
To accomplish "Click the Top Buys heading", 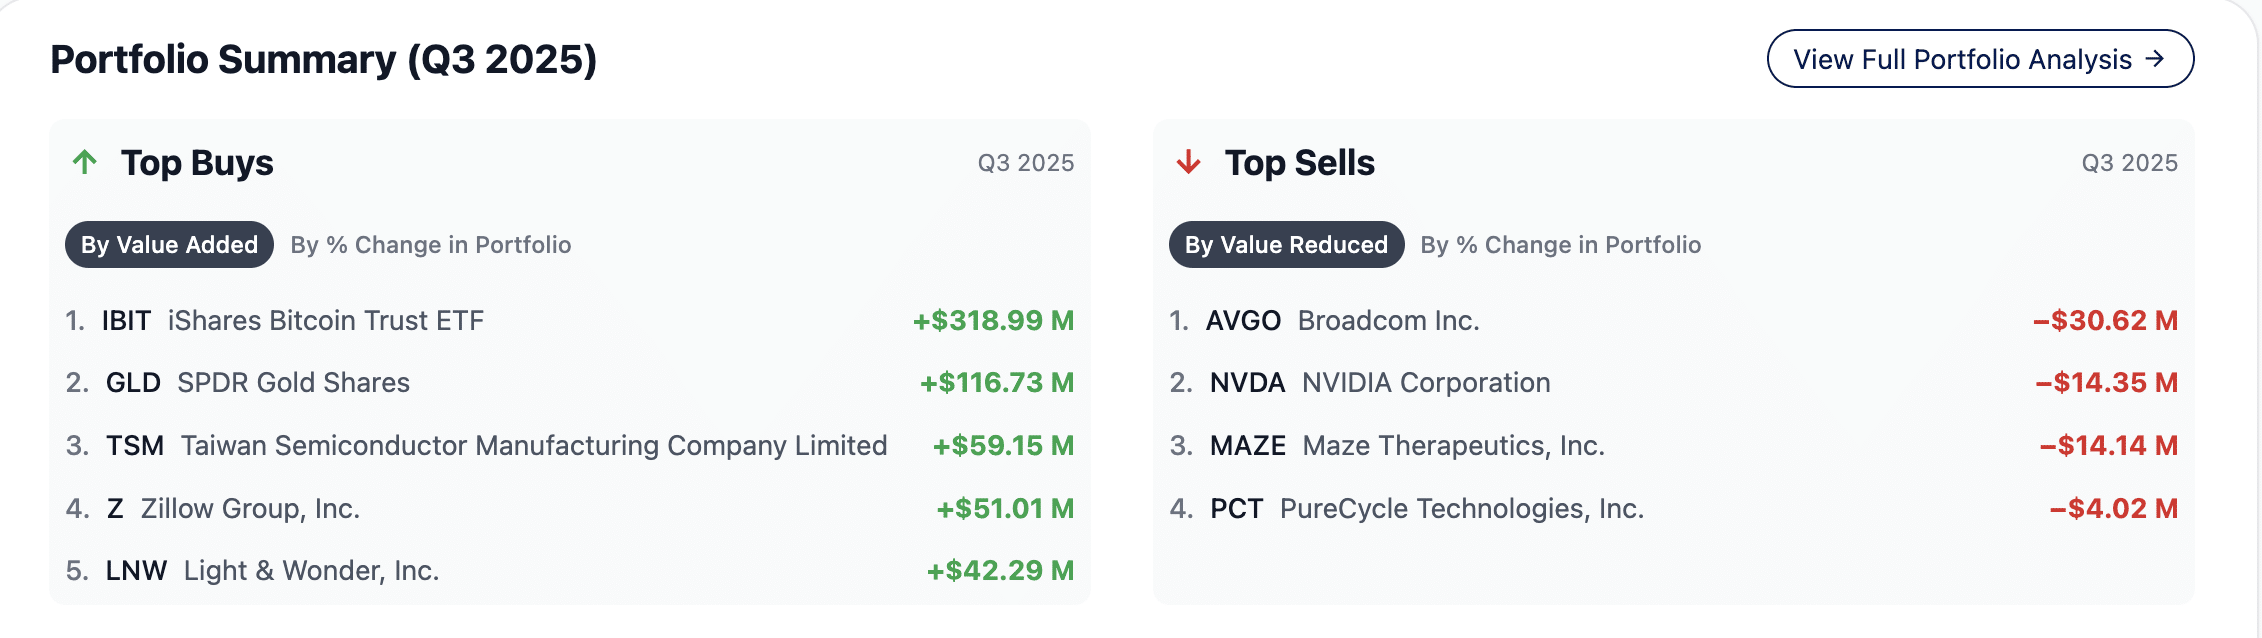I will point(197,163).
